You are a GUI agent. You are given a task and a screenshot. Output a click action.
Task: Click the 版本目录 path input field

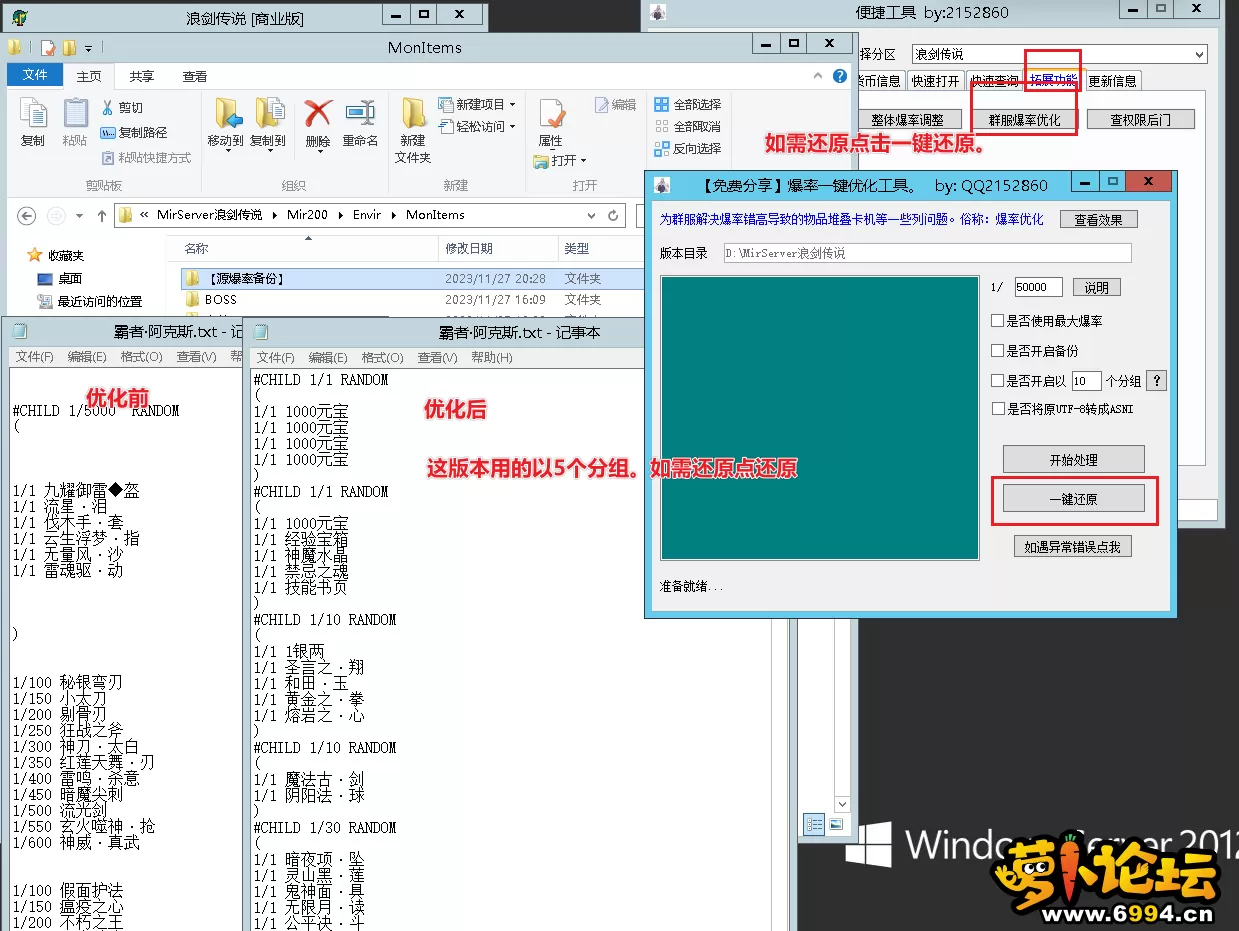927,253
